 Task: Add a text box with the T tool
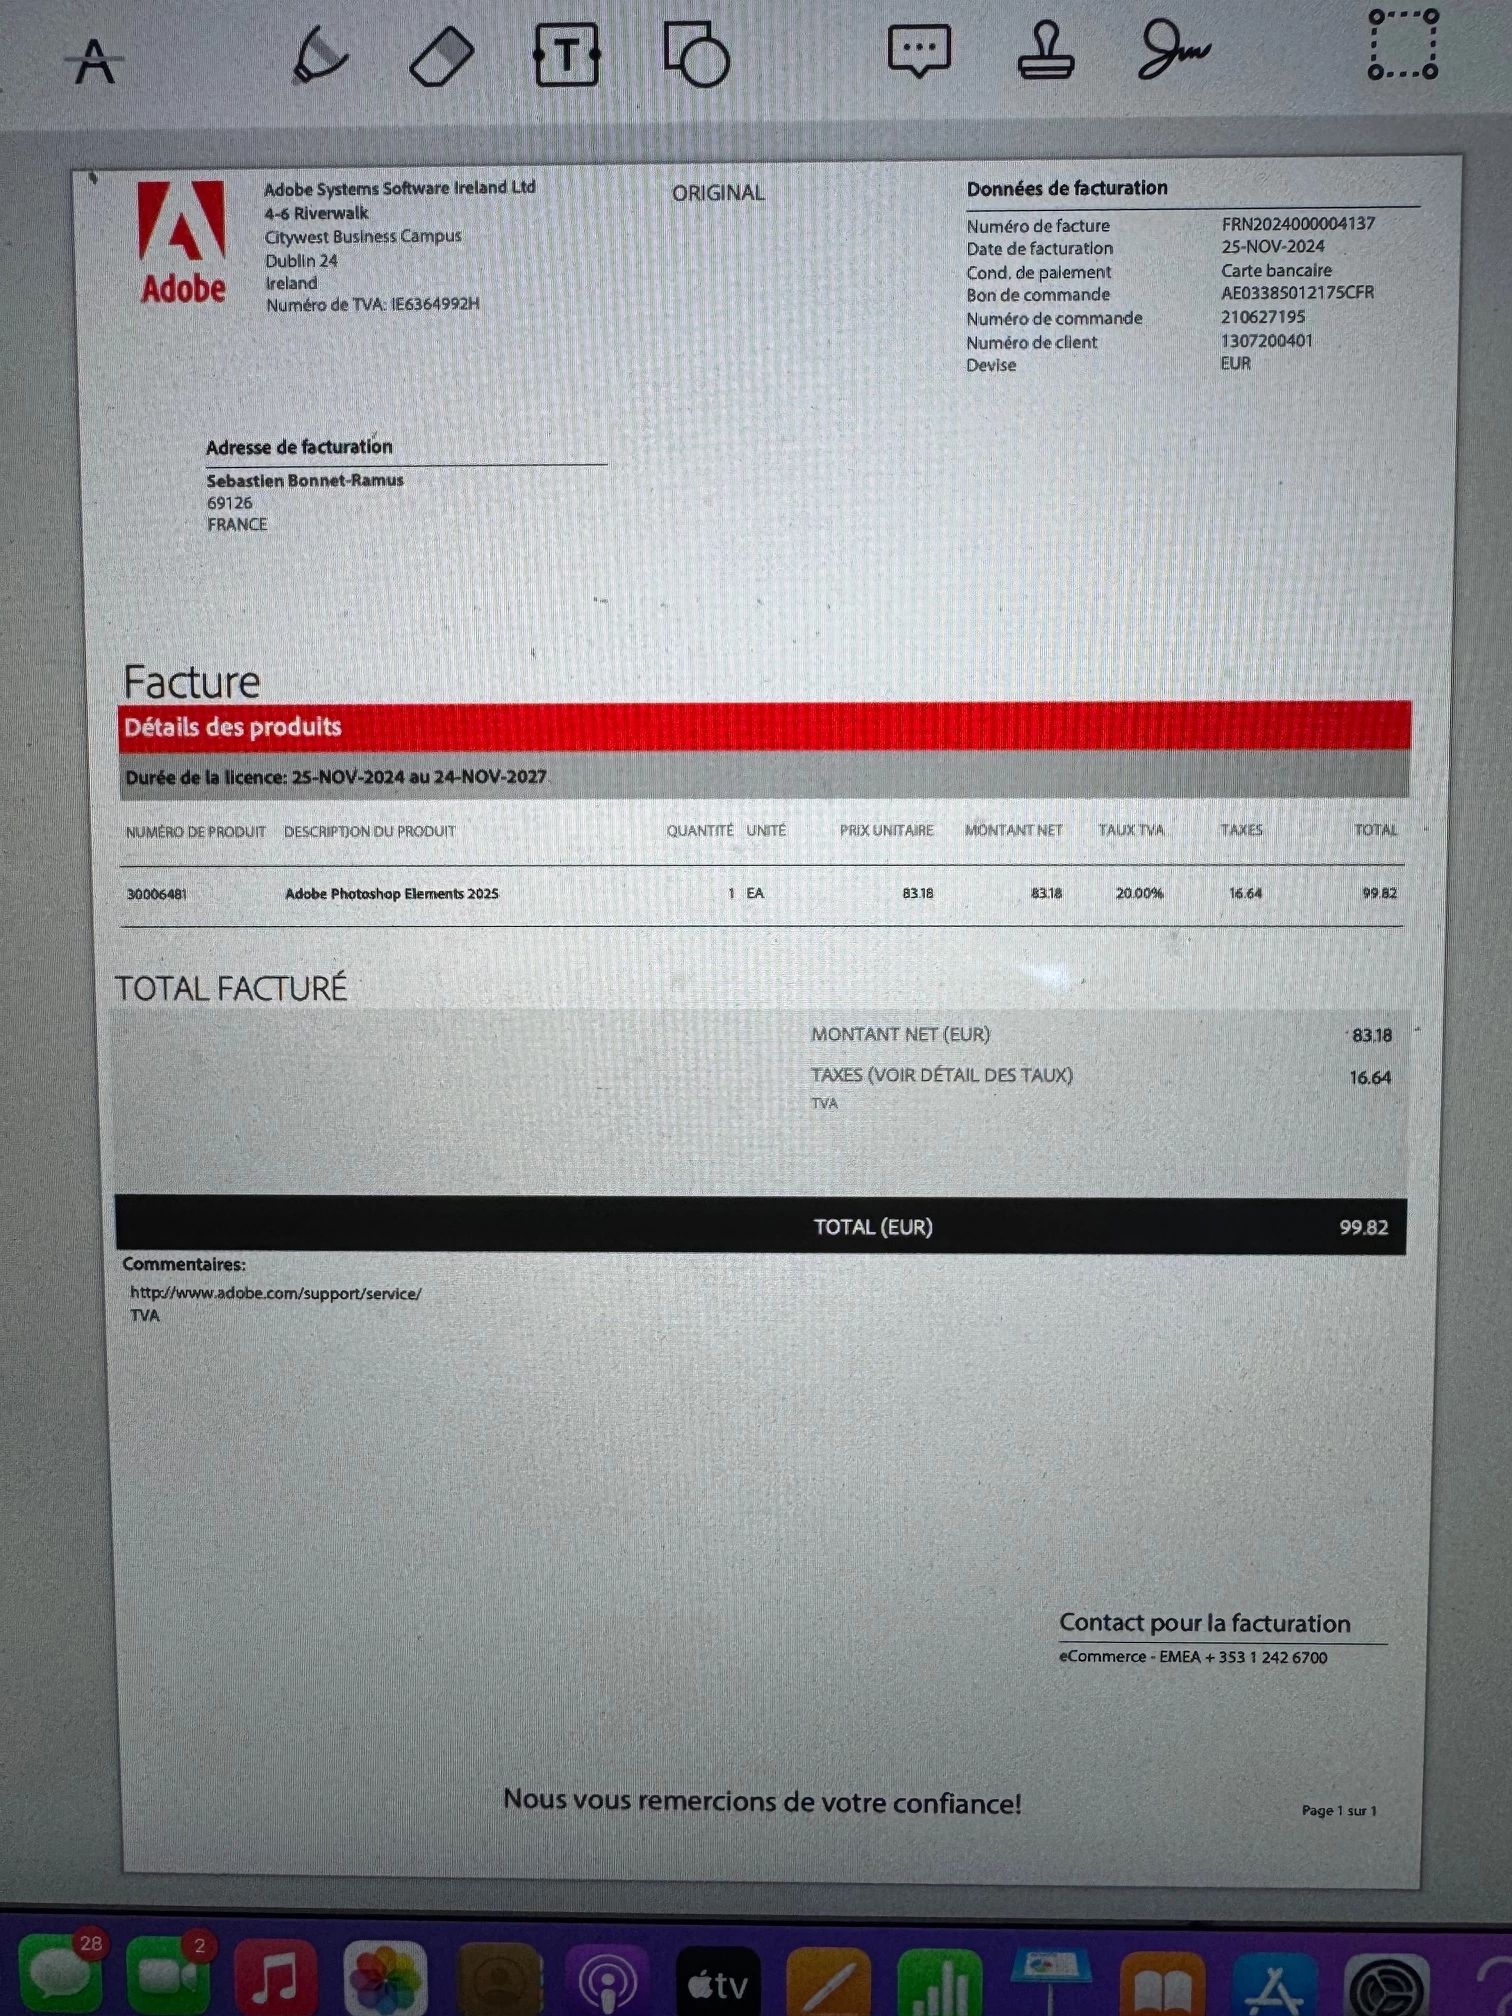pyautogui.click(x=567, y=55)
